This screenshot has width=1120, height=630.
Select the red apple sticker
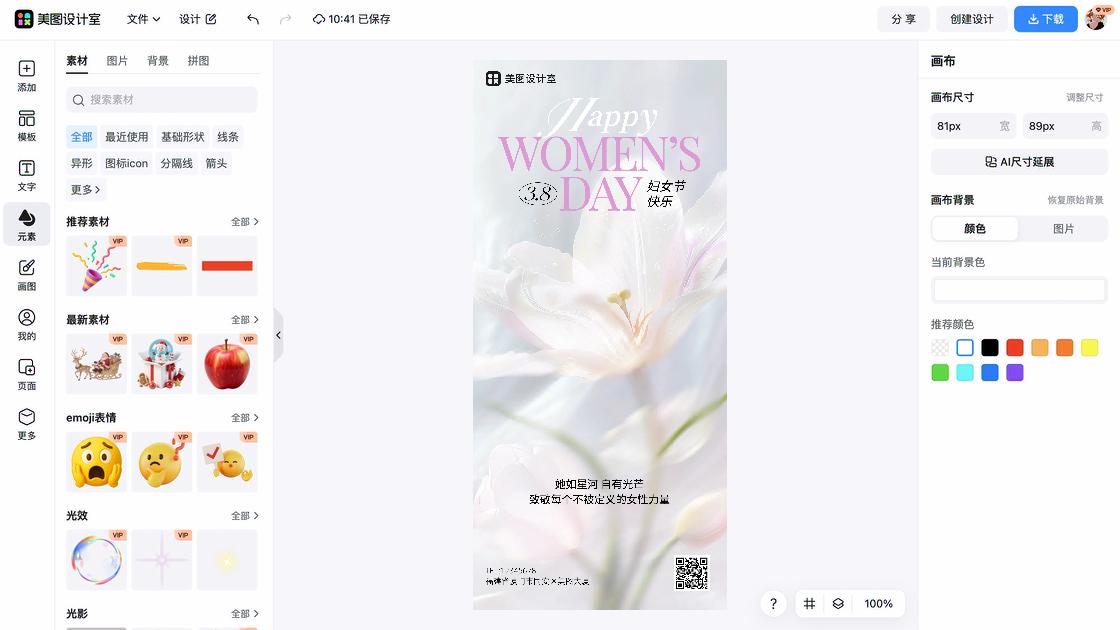(227, 364)
